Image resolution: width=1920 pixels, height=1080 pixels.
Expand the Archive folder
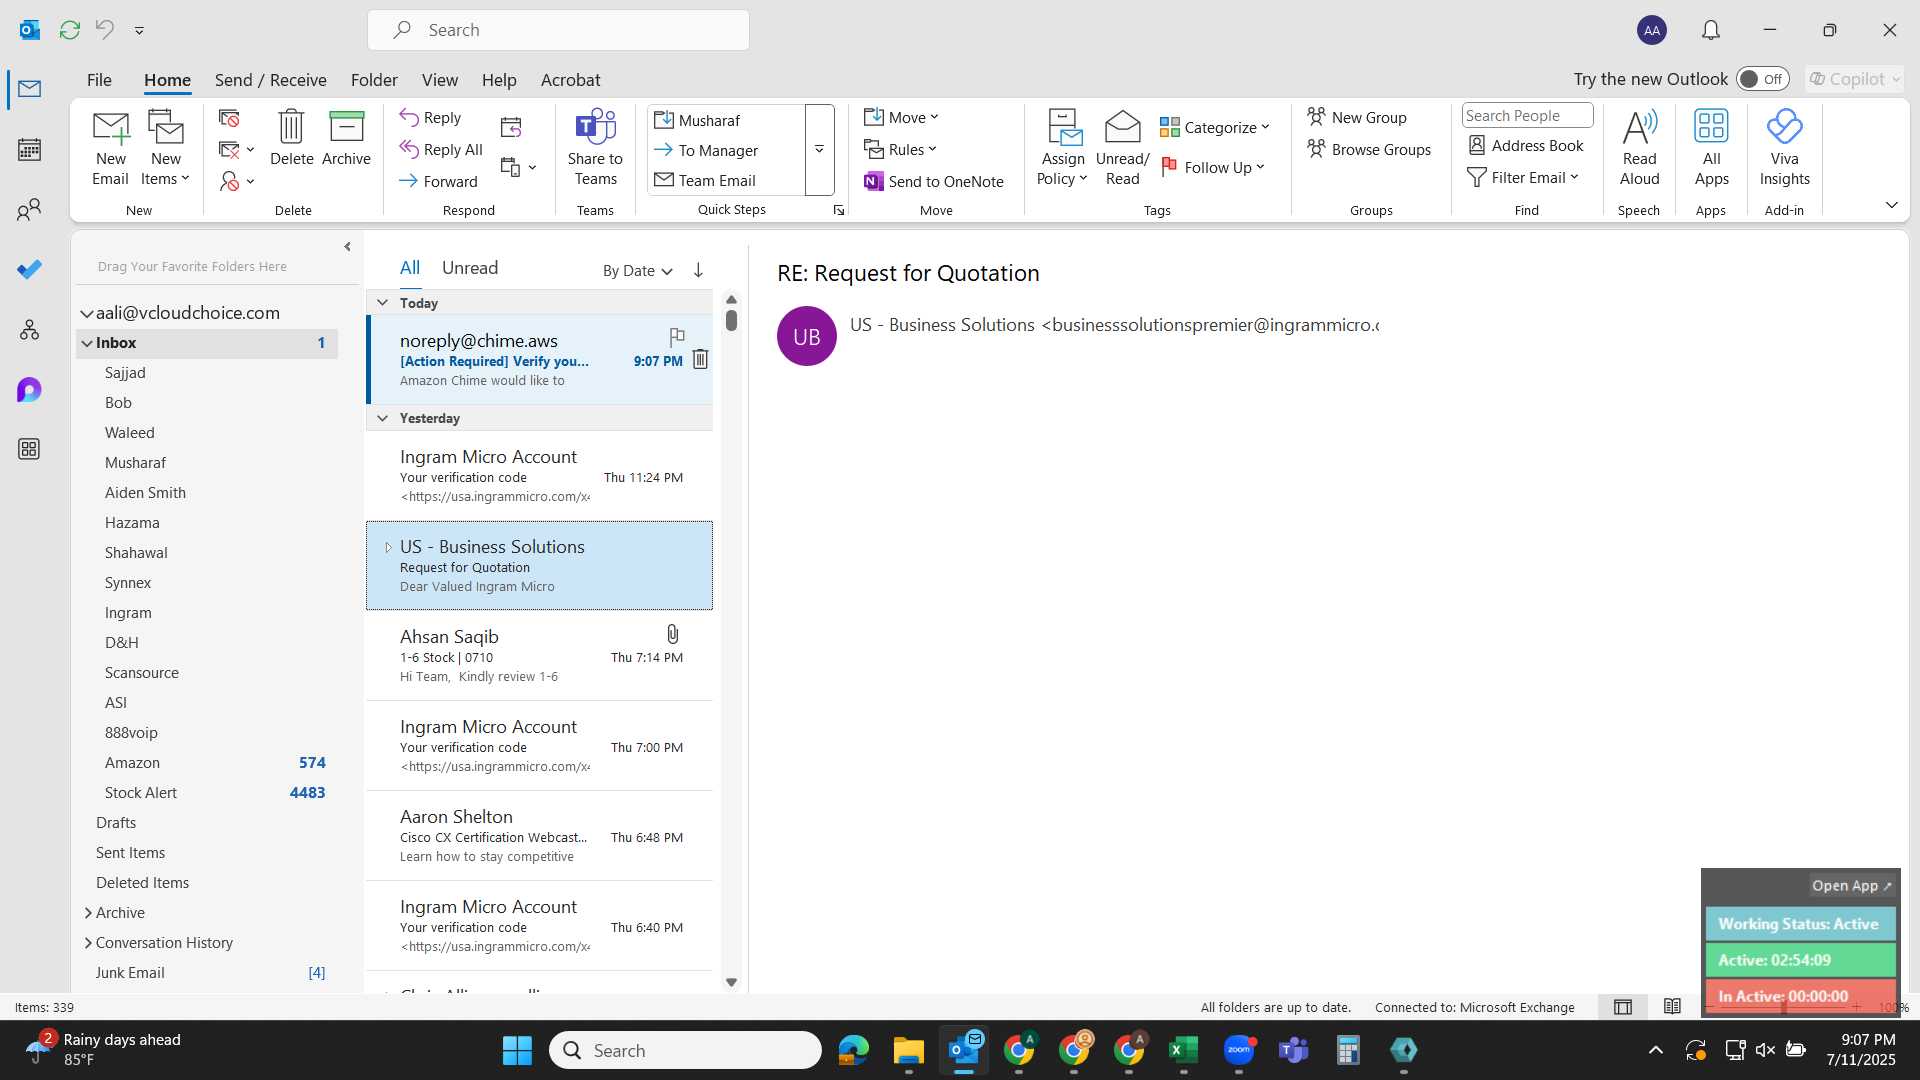(x=88, y=913)
